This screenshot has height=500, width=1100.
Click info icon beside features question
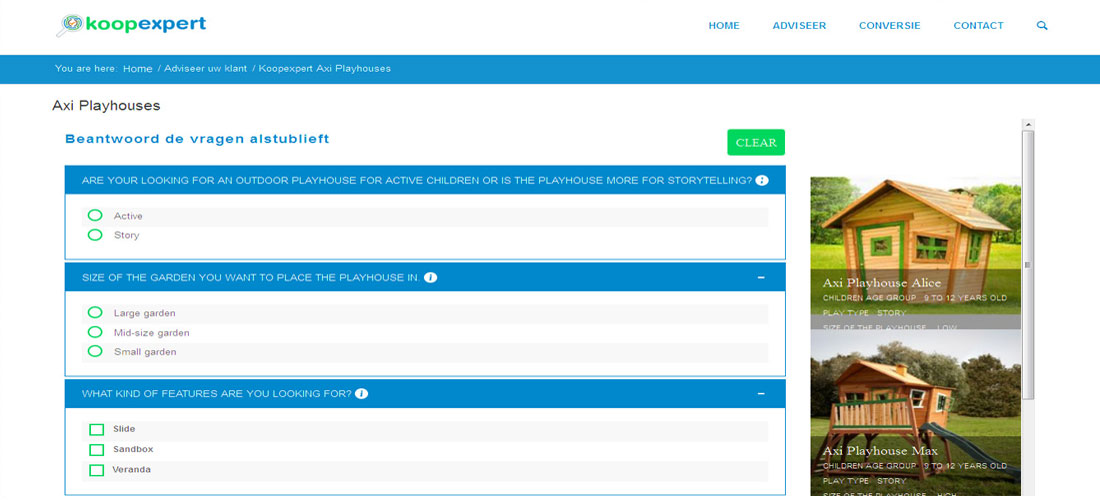(361, 393)
